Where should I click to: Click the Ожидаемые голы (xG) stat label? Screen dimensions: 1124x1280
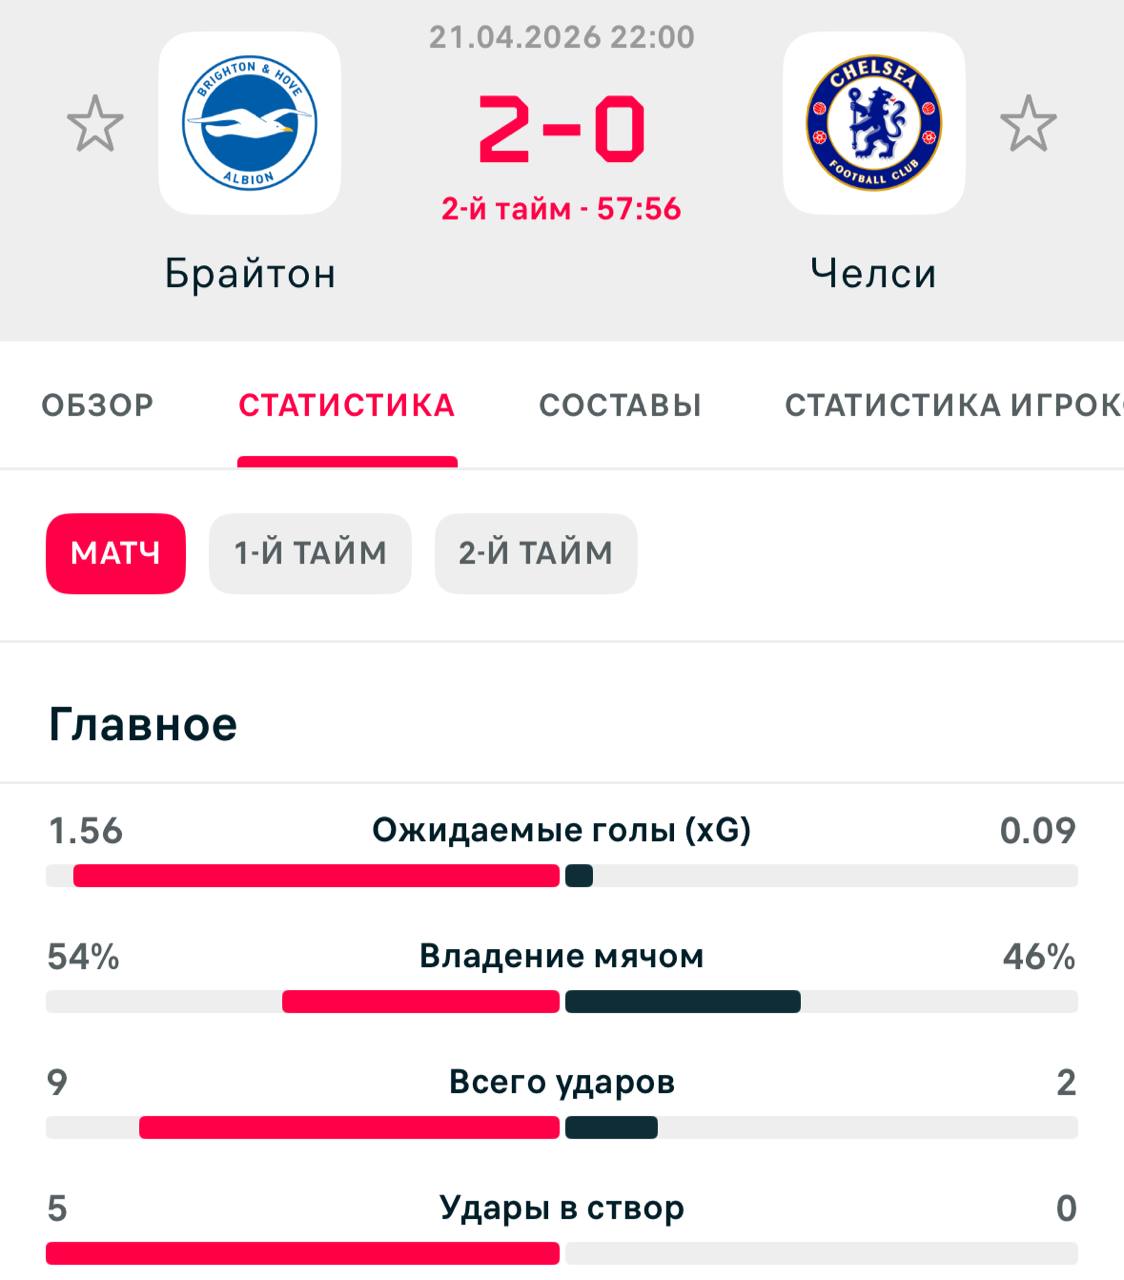coord(561,830)
